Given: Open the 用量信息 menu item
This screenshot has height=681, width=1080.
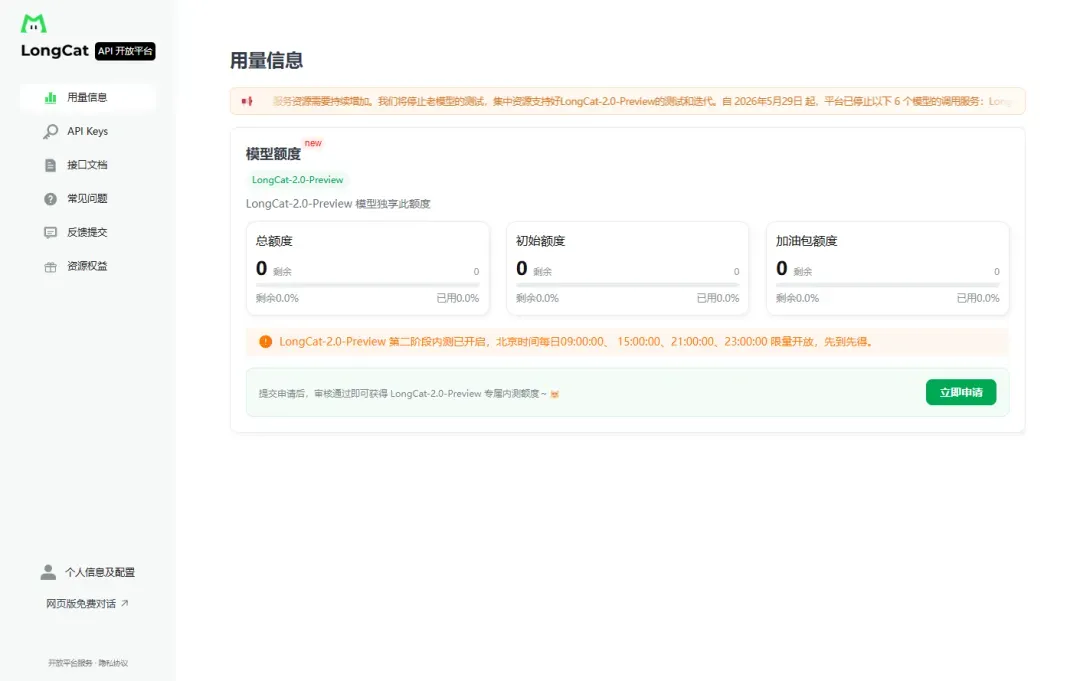Looking at the screenshot, I should 87,98.
